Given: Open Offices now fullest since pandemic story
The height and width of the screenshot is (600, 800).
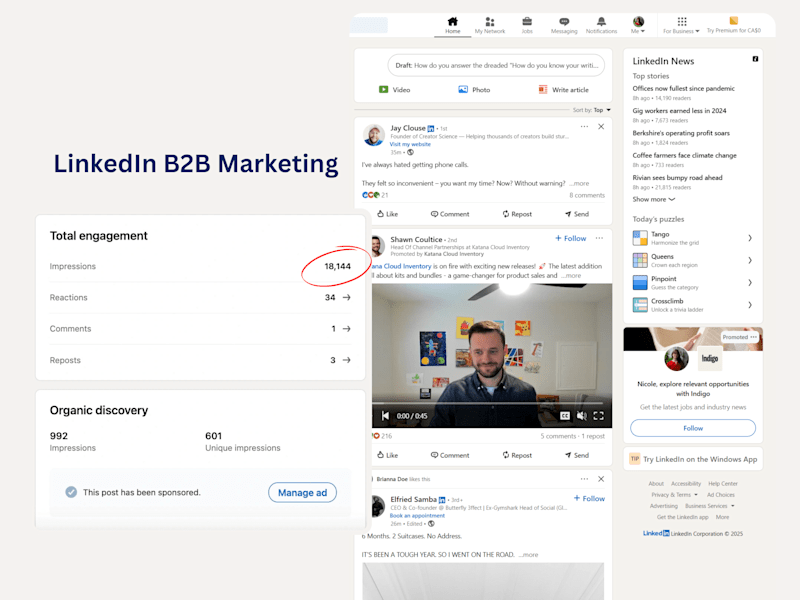Looking at the screenshot, I should click(x=684, y=88).
